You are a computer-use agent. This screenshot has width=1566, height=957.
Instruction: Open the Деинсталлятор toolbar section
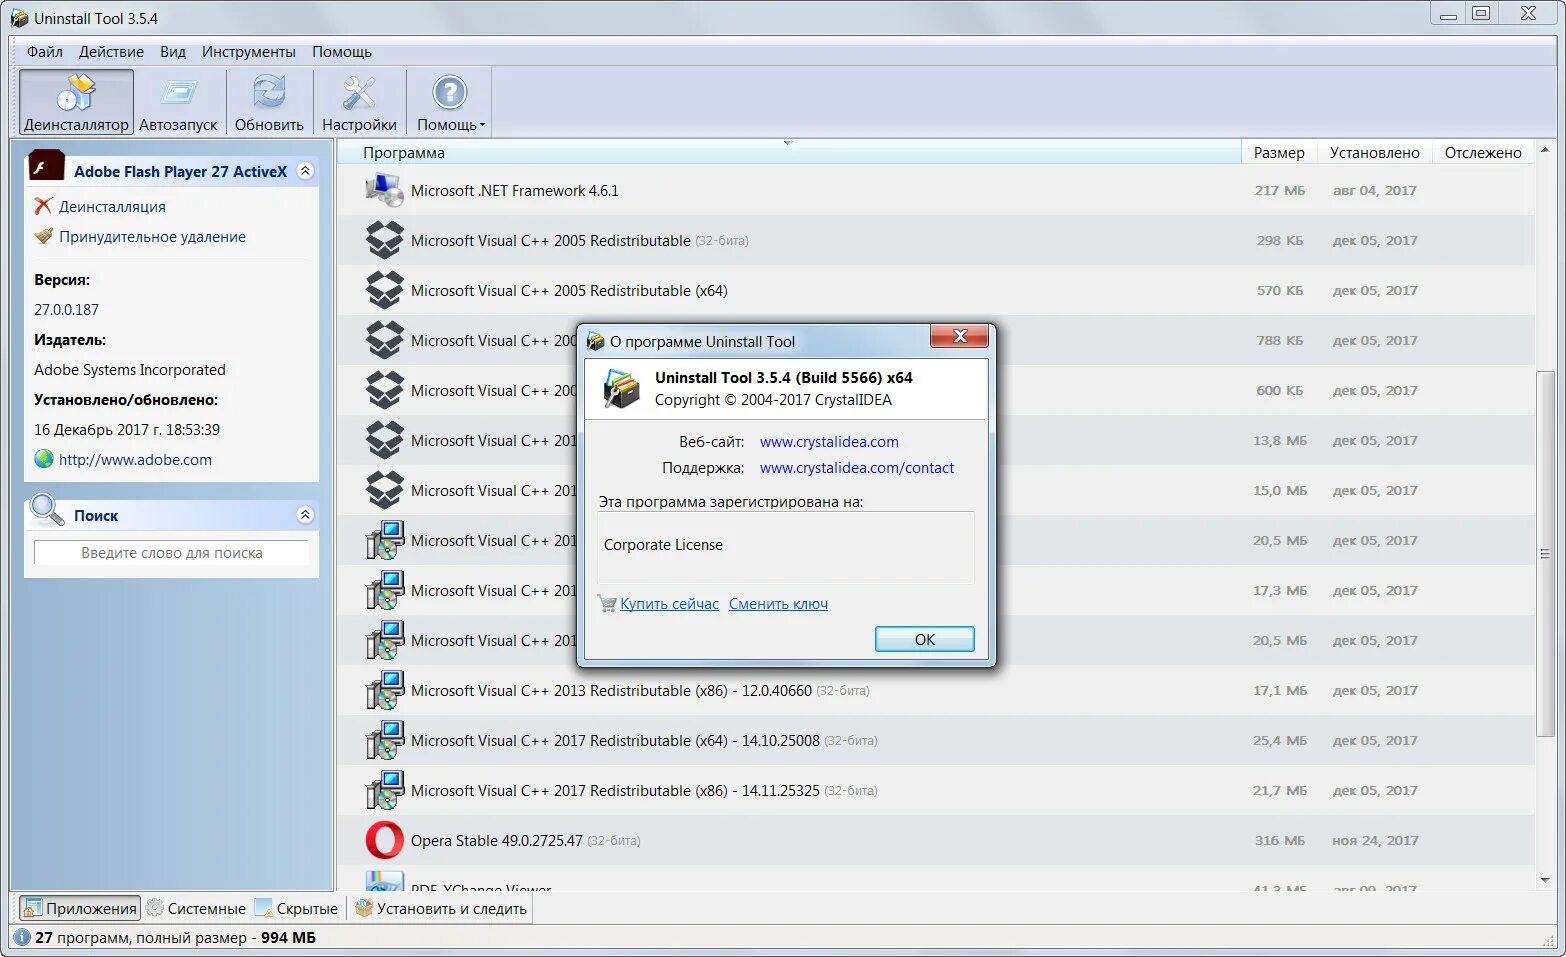coord(76,102)
